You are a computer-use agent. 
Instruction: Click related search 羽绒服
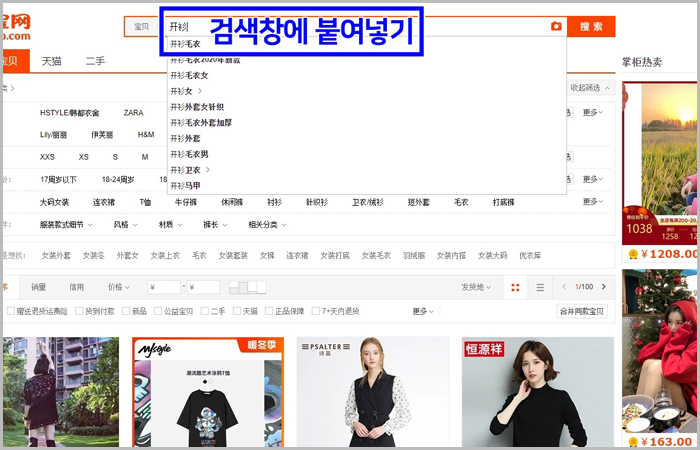(414, 255)
